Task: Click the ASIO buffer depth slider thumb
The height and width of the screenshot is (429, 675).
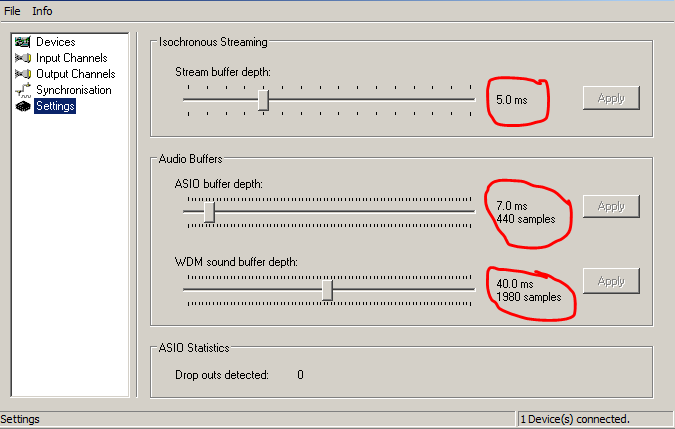Action: (x=209, y=212)
